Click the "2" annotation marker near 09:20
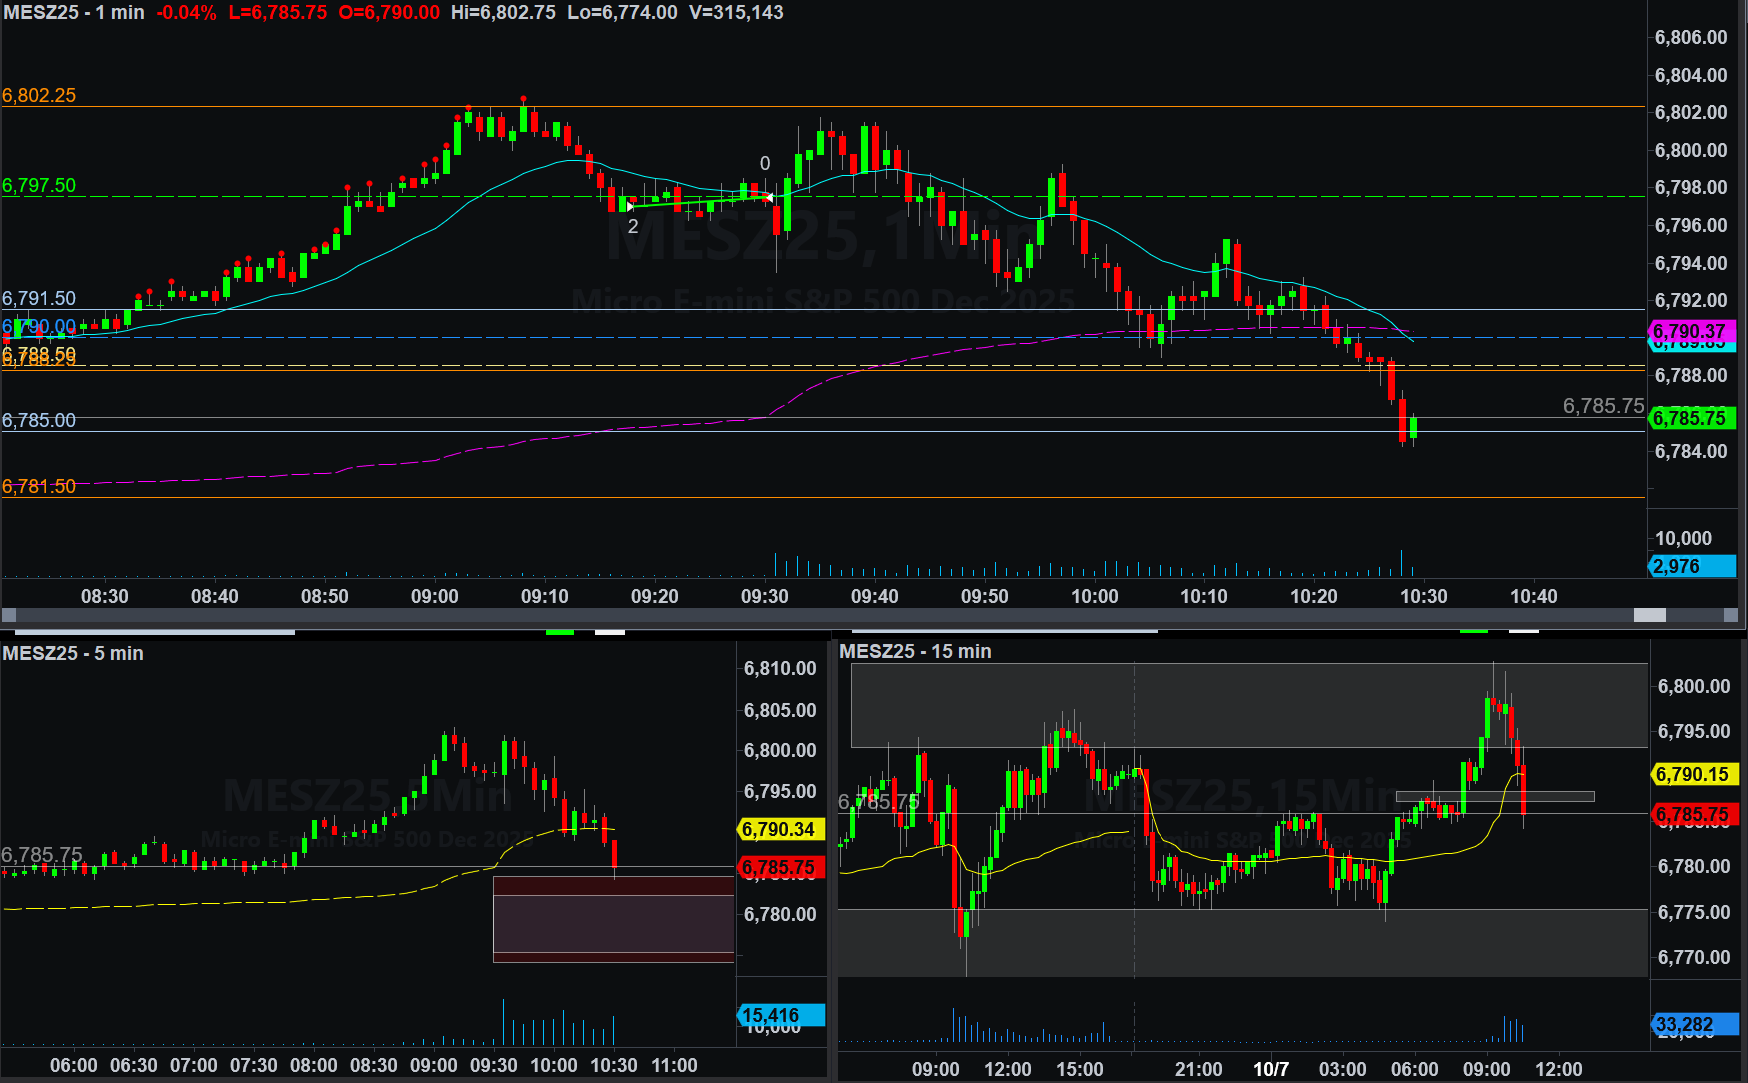The image size is (1748, 1083). (x=633, y=226)
